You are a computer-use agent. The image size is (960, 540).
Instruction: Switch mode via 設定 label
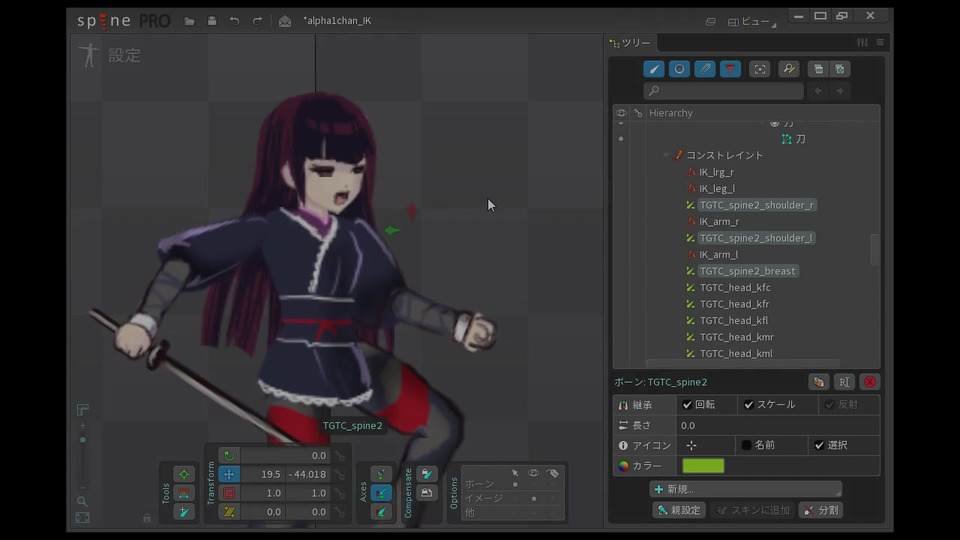(x=124, y=56)
